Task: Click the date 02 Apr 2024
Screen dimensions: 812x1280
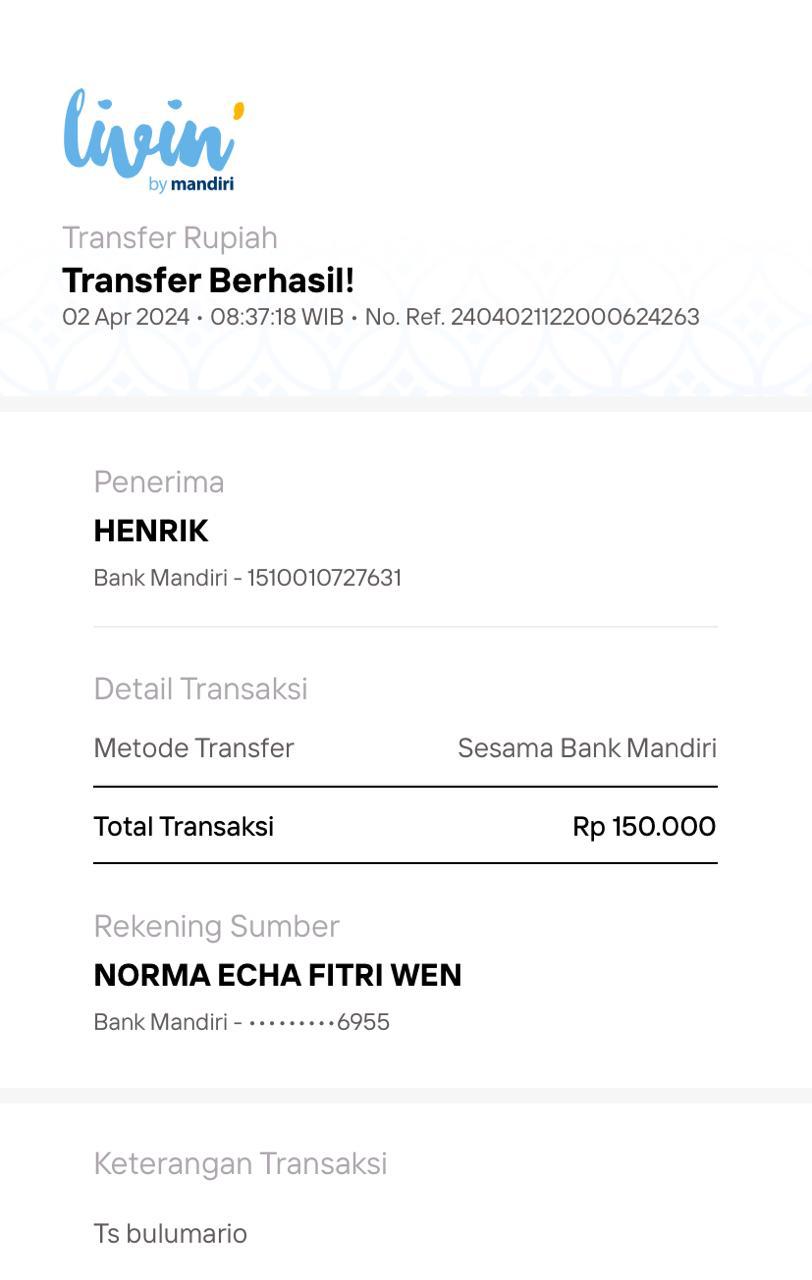Action: [x=126, y=317]
